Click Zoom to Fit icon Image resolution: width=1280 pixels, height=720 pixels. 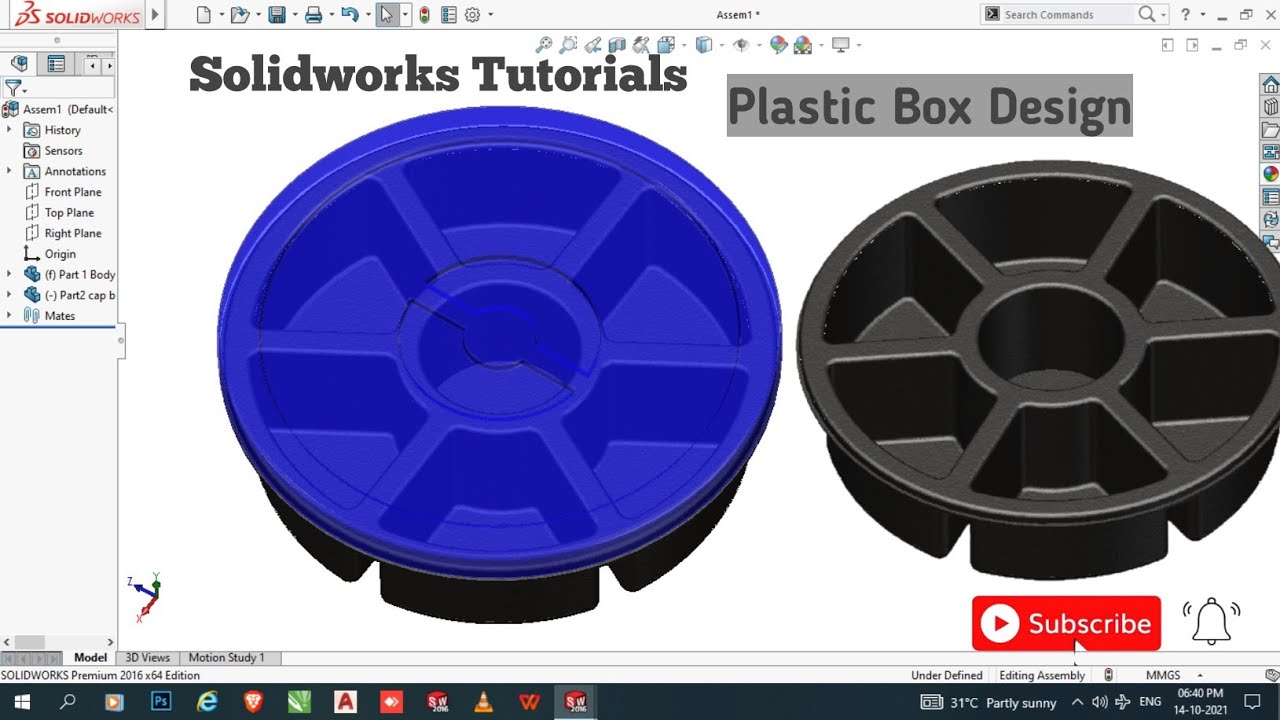544,45
